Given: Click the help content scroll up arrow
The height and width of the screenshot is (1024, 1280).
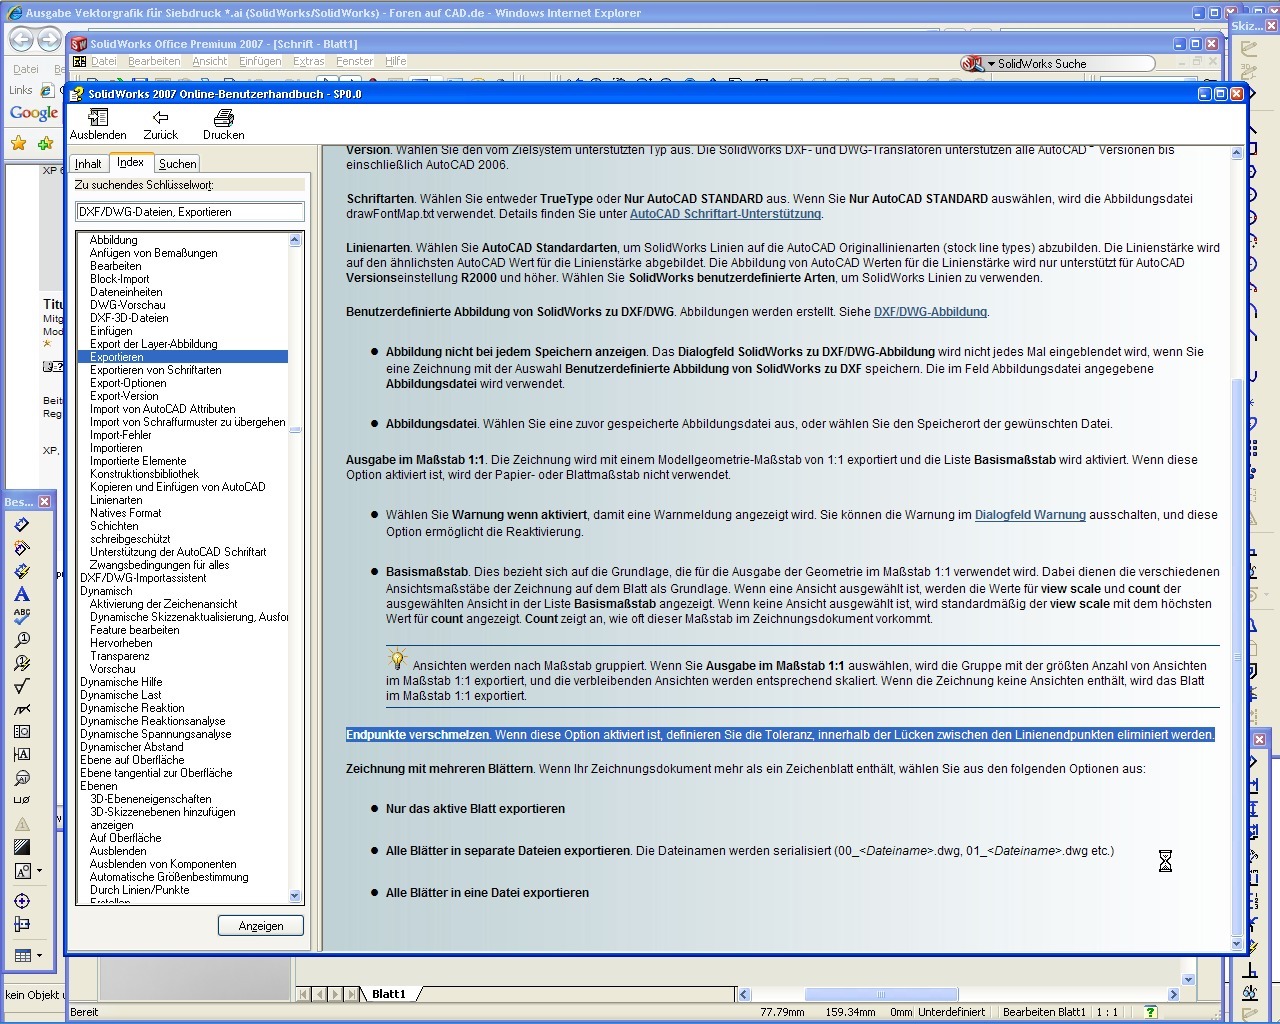Looking at the screenshot, I should pos(1237,153).
